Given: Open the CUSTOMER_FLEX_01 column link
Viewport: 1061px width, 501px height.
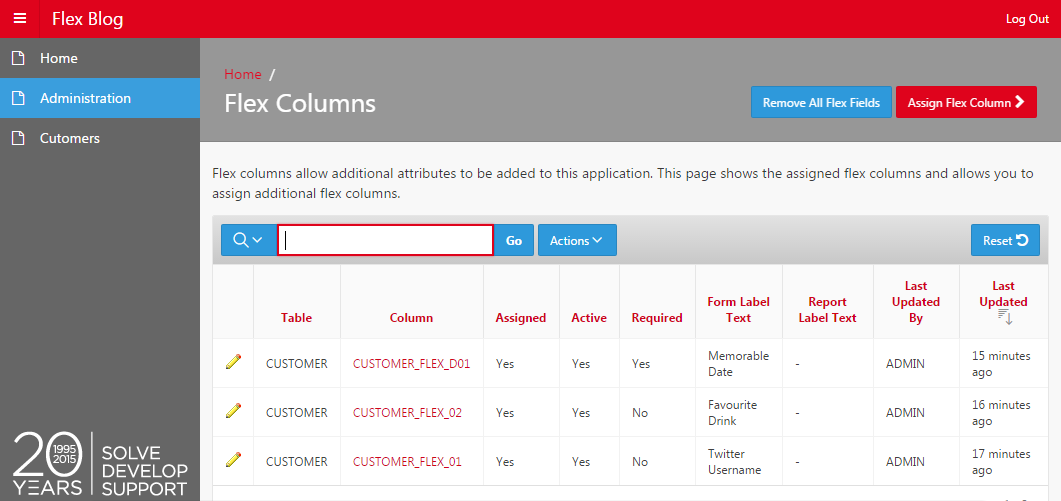Looking at the screenshot, I should (407, 461).
